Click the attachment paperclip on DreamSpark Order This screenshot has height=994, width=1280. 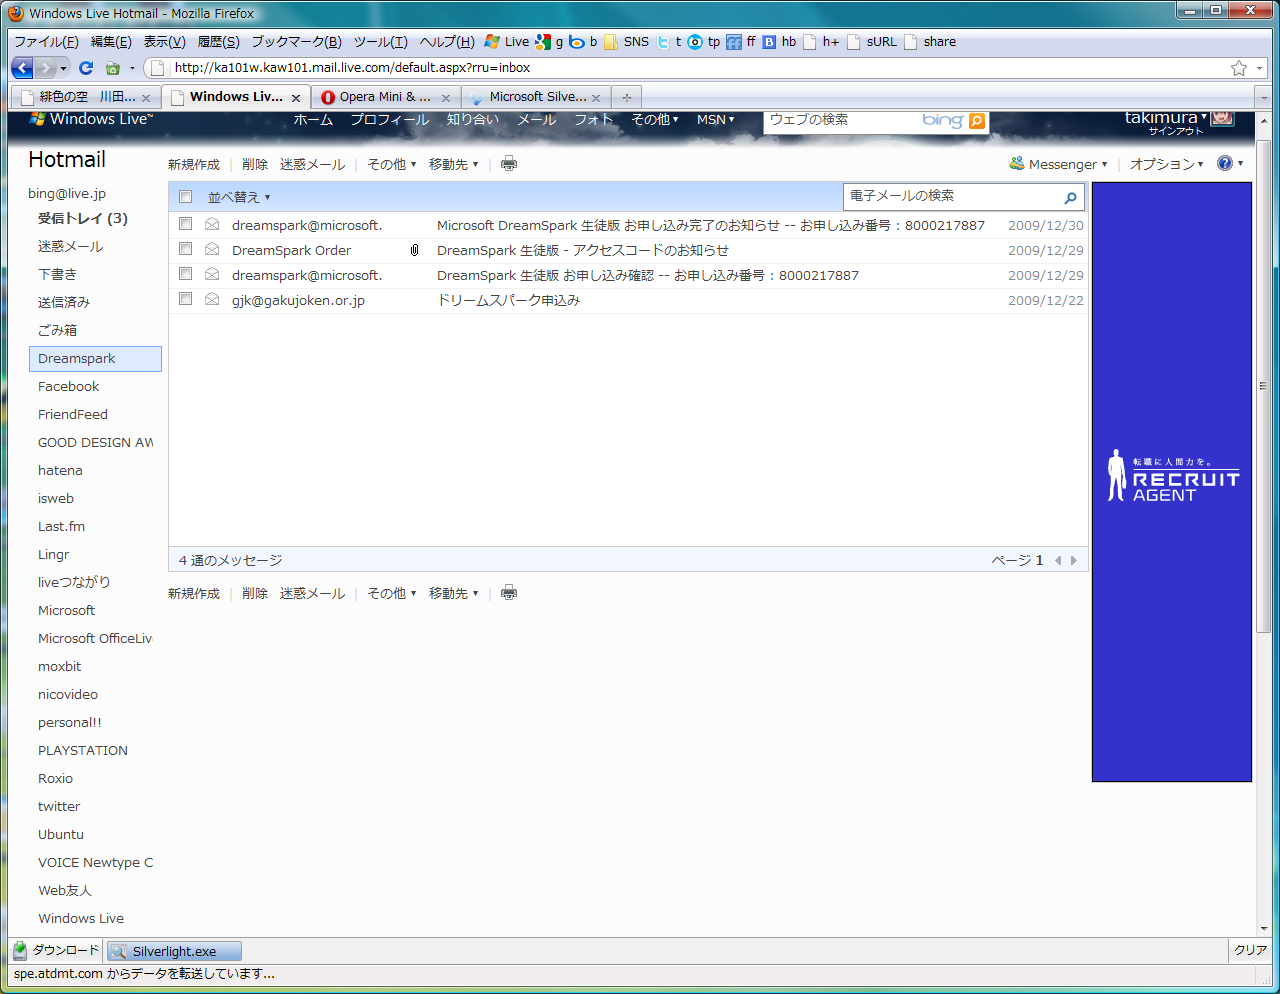pos(414,250)
